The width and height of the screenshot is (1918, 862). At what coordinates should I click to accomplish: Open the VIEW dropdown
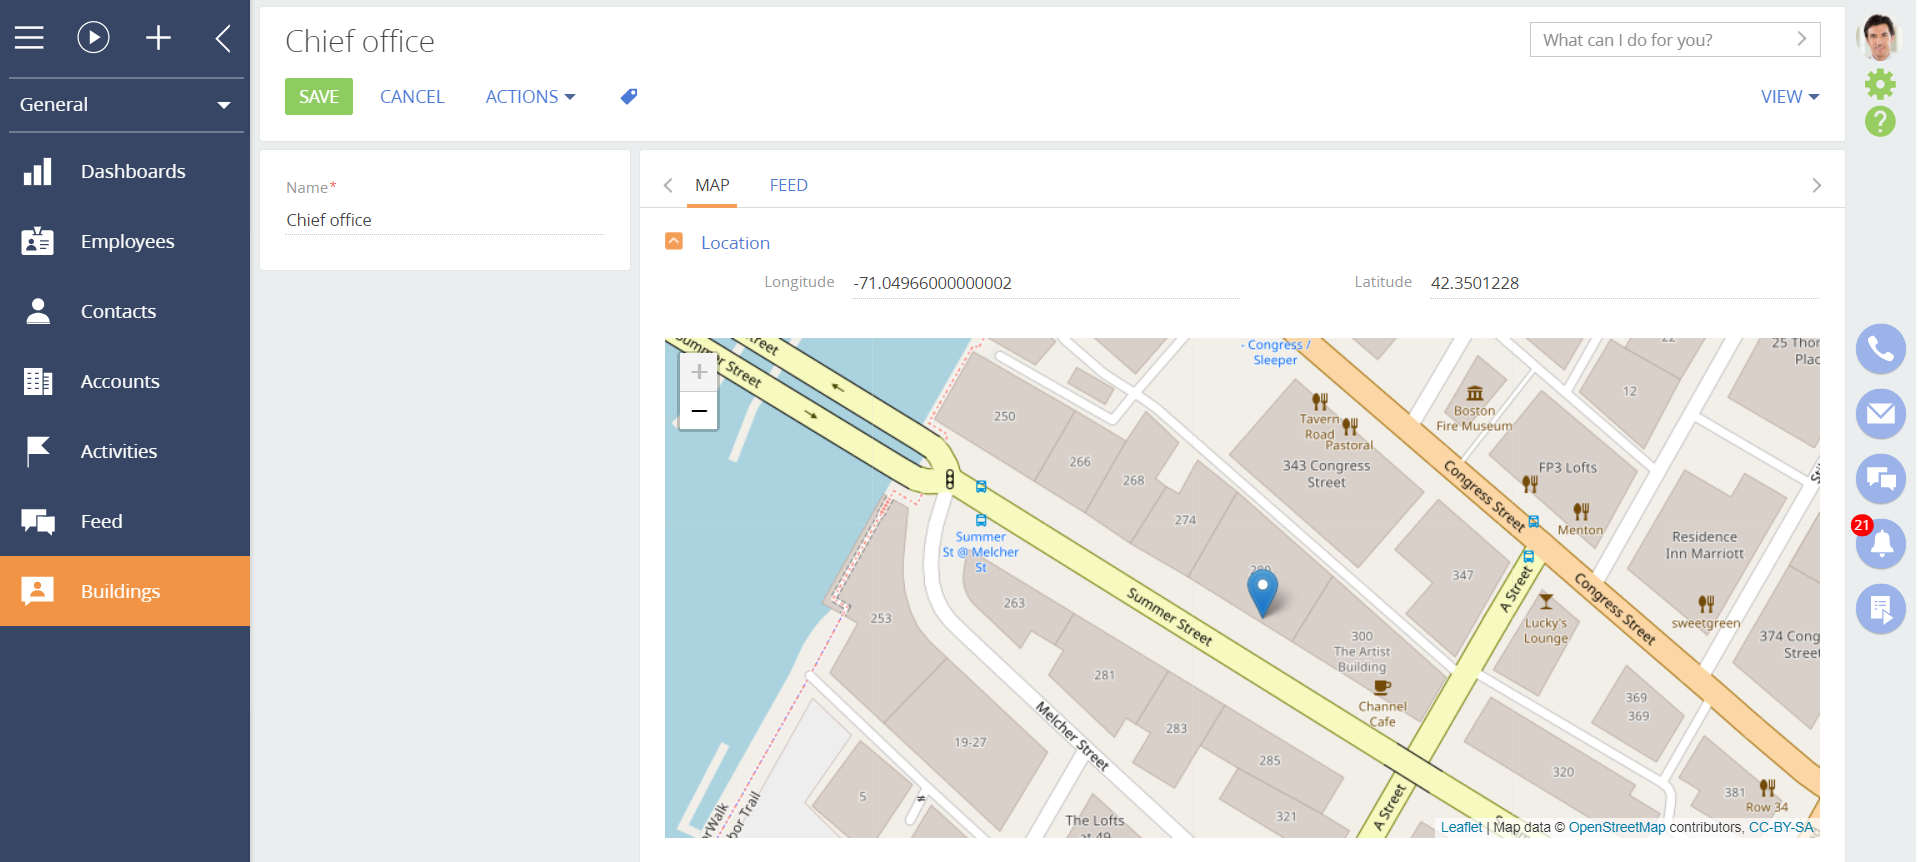[1789, 97]
